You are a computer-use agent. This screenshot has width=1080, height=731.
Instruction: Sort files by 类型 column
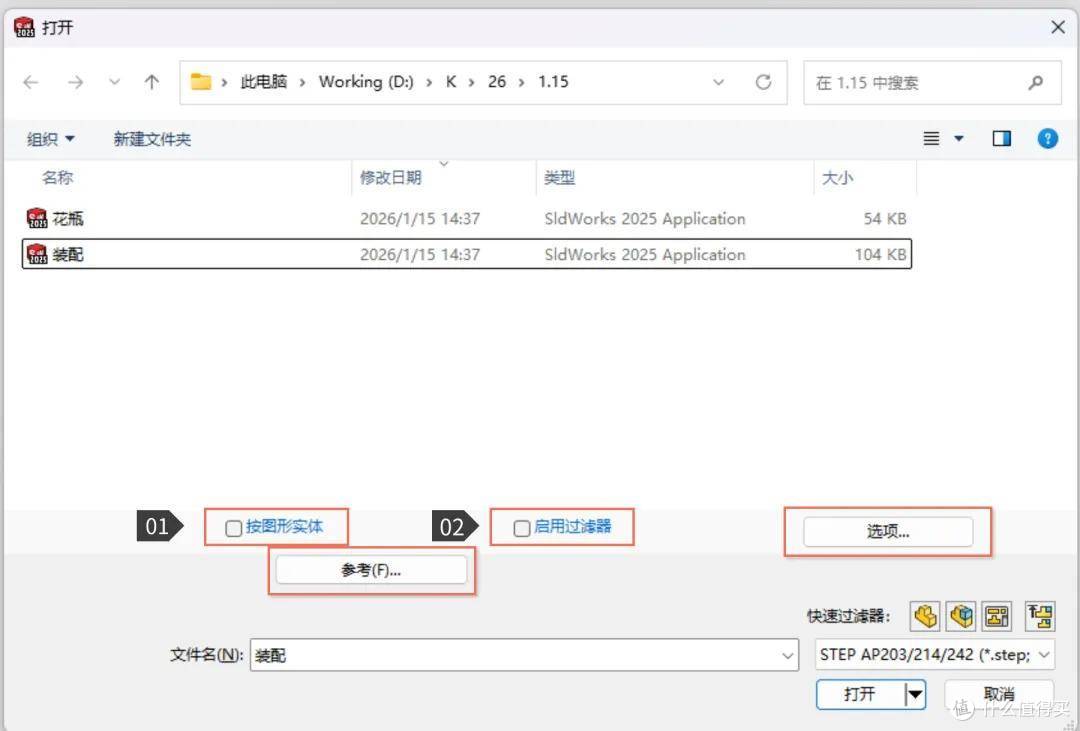559,178
